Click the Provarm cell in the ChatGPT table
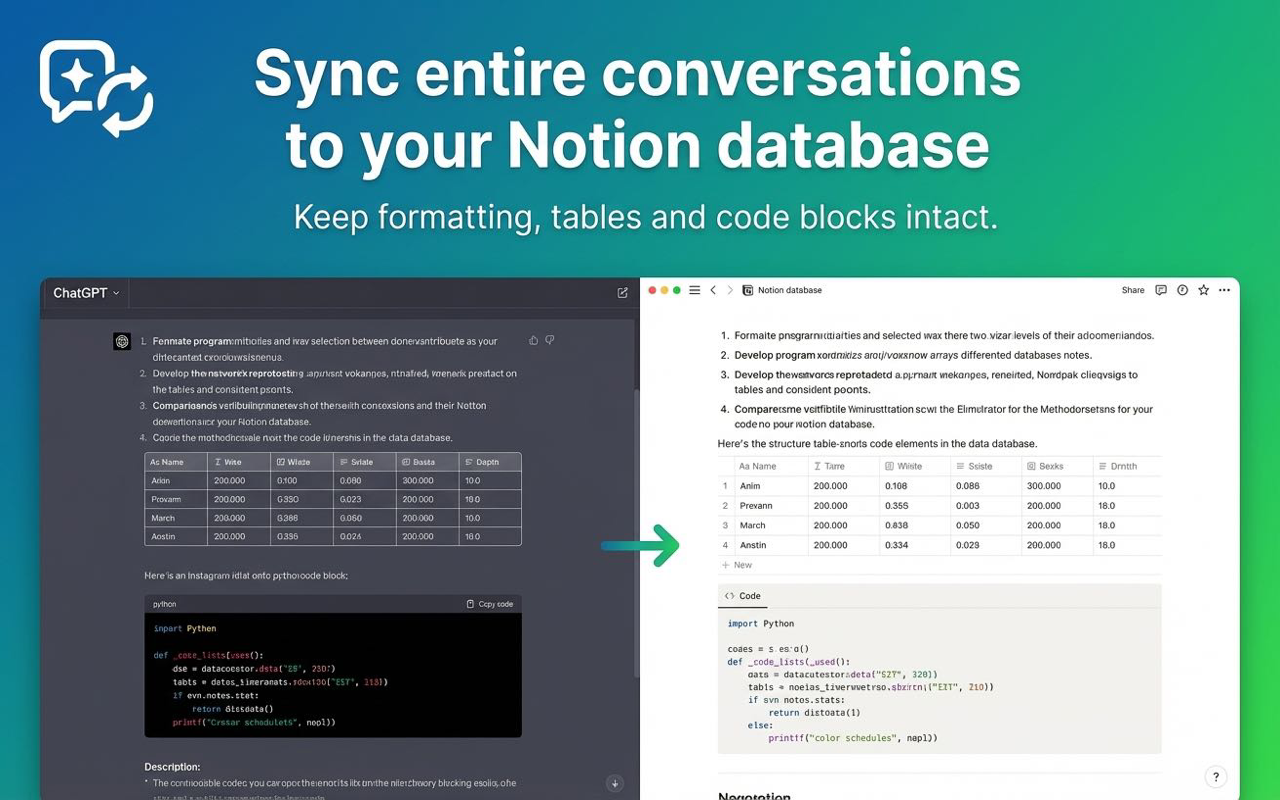 click(x=176, y=499)
